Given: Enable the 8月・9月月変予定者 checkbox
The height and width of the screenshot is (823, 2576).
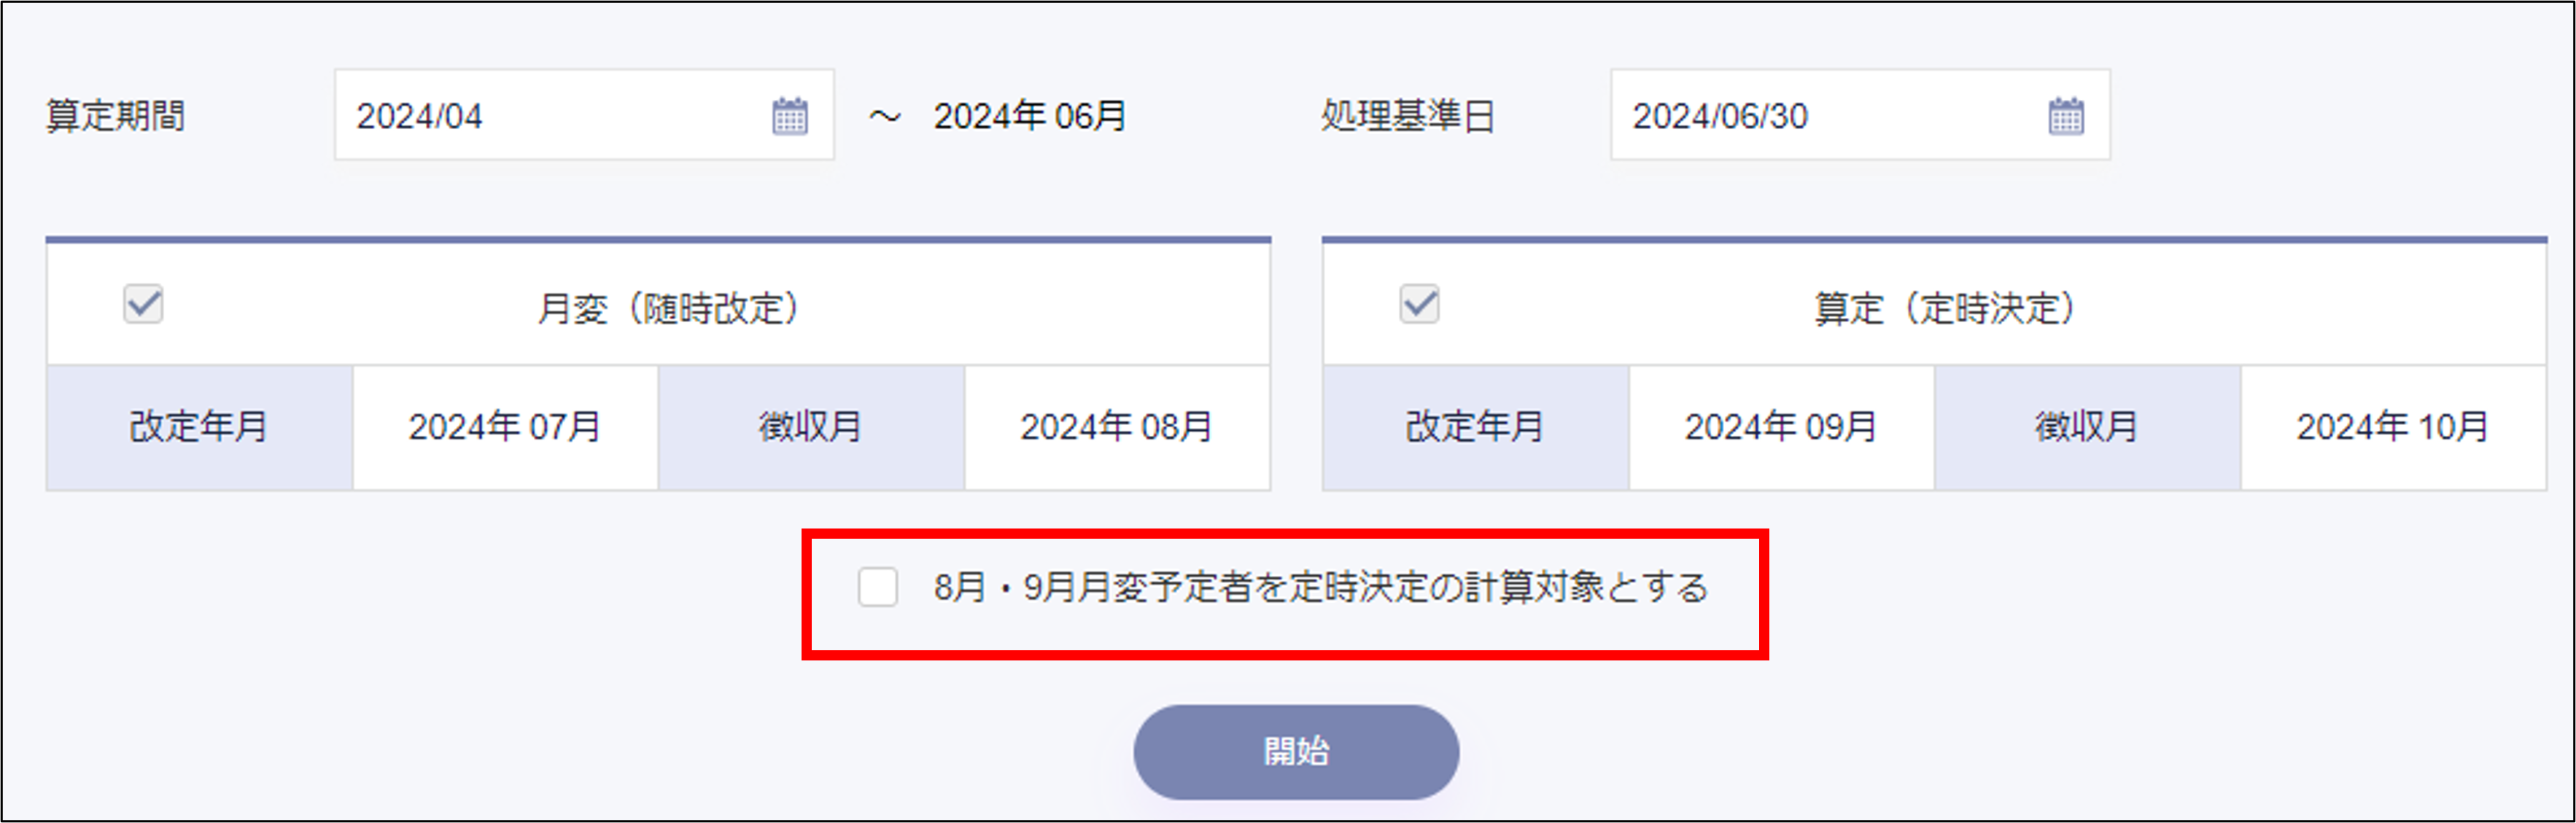Looking at the screenshot, I should tap(877, 587).
